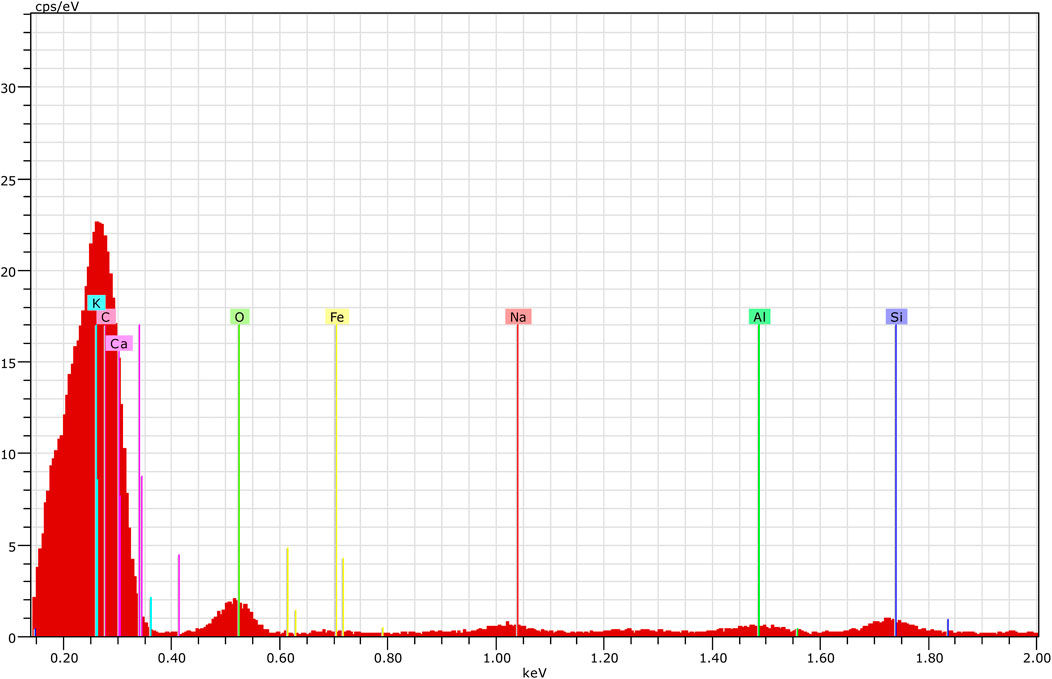1052x679 pixels.
Task: Click the x-axis value 1.00
Action: pyautogui.click(x=496, y=658)
